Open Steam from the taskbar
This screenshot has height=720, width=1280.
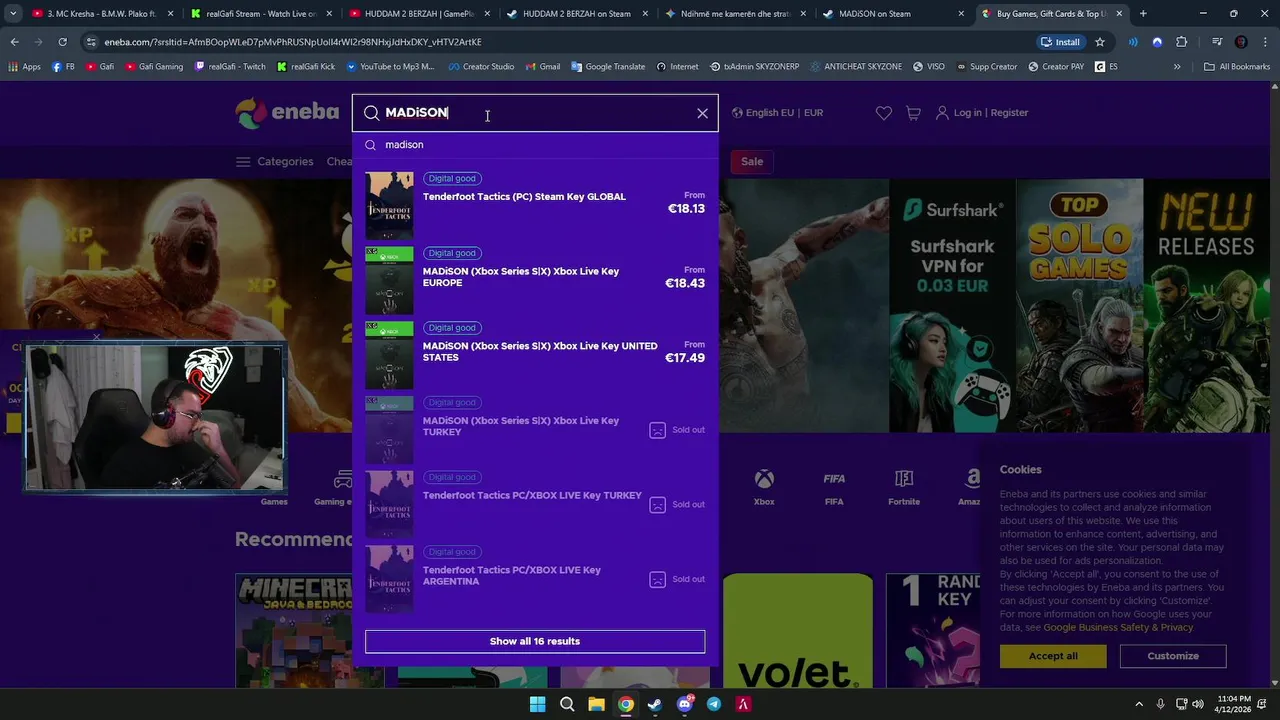pyautogui.click(x=655, y=704)
